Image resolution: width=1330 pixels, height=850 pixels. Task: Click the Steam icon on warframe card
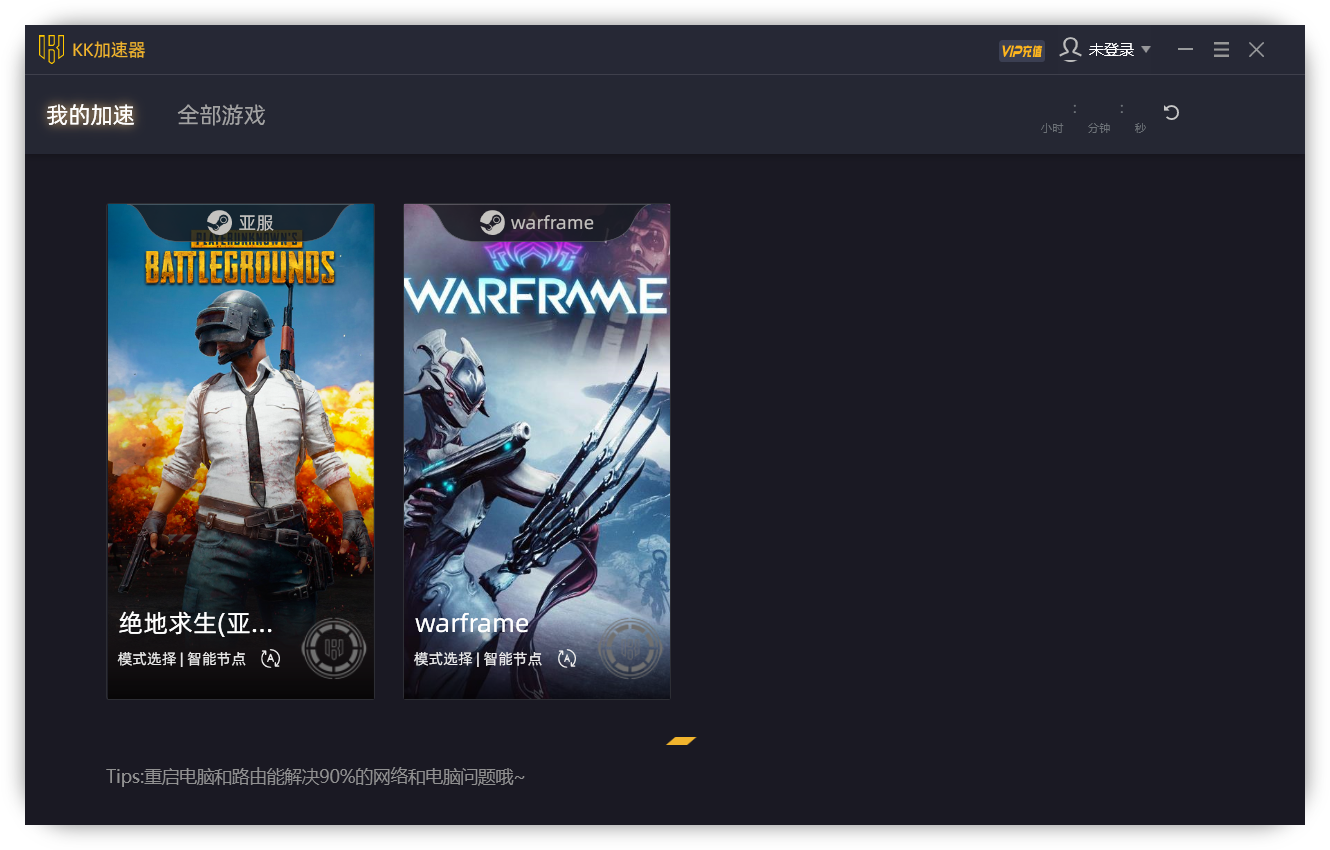[492, 222]
